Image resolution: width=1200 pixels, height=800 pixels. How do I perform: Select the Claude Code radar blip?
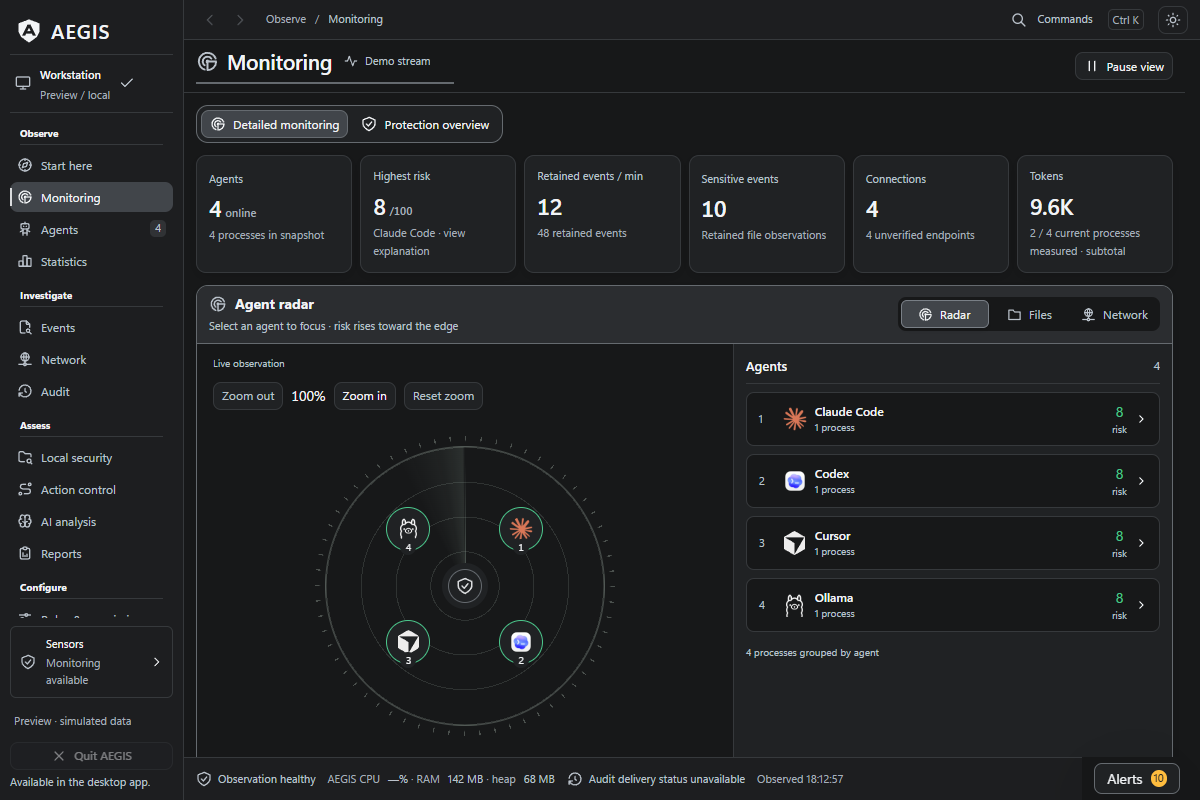[x=521, y=529]
